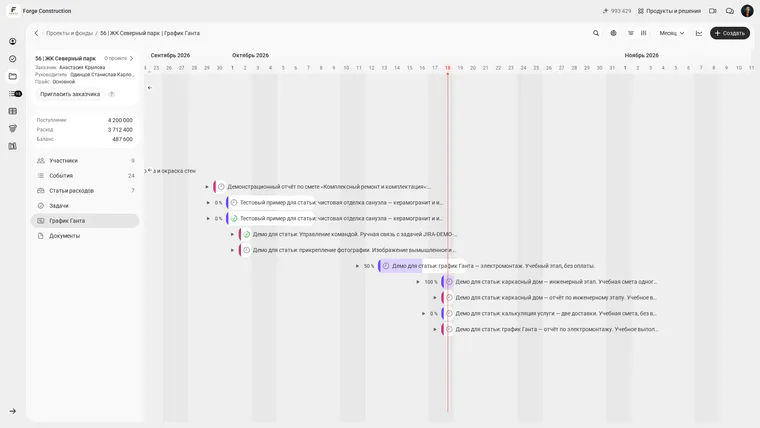Click the Создать button

coord(729,33)
